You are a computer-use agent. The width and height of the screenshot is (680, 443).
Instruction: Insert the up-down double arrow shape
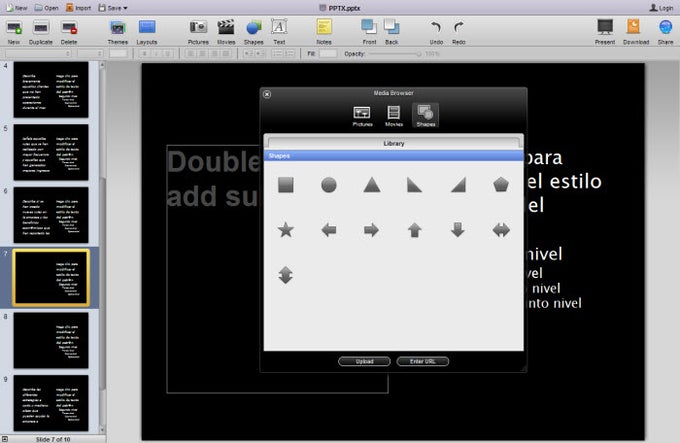286,275
